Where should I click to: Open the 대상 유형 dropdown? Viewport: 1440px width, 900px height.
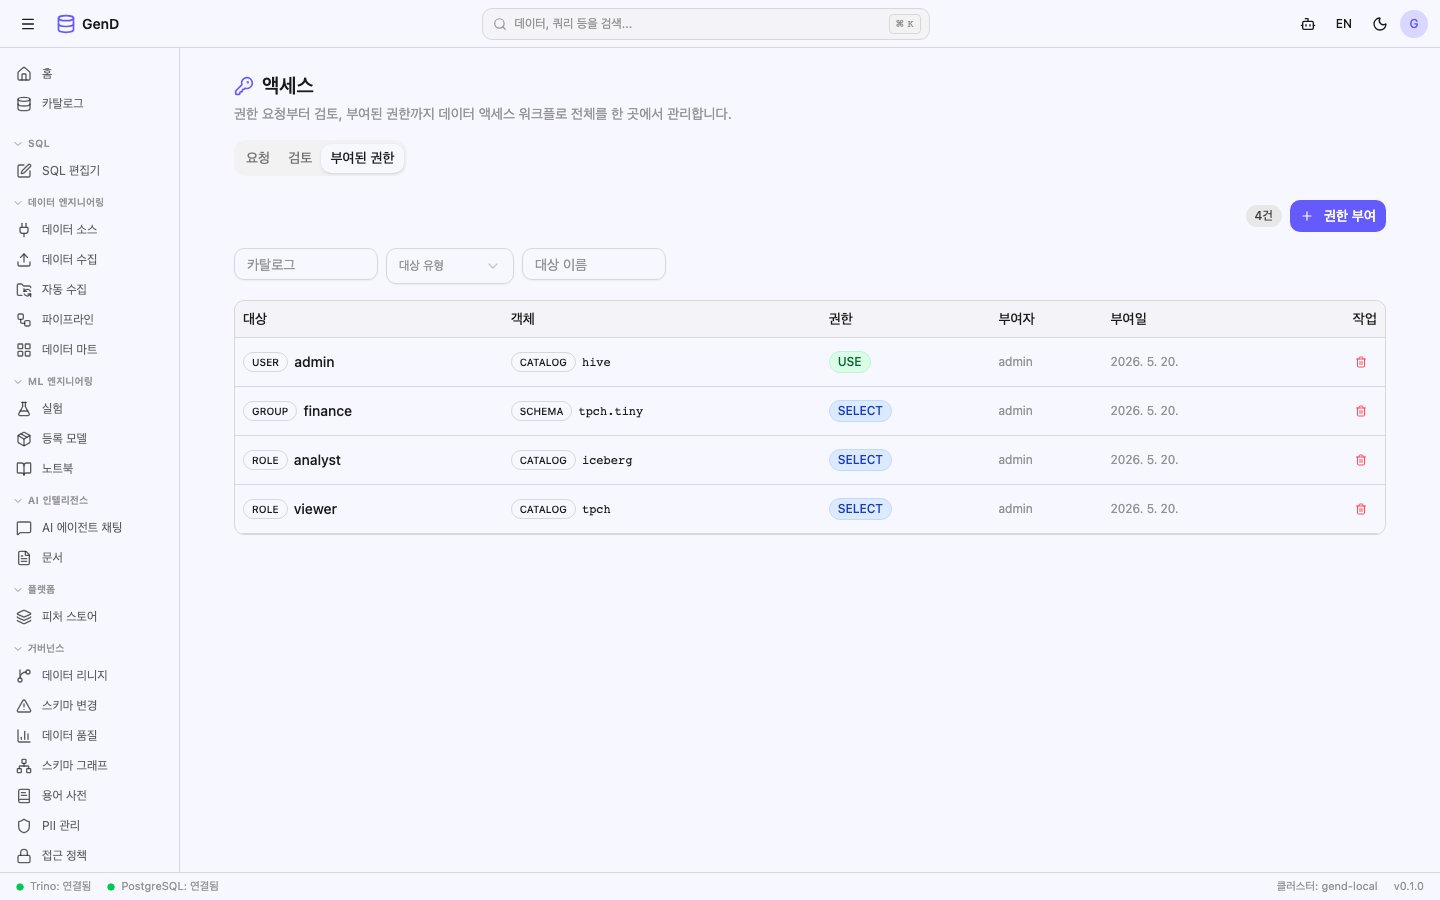[450, 265]
